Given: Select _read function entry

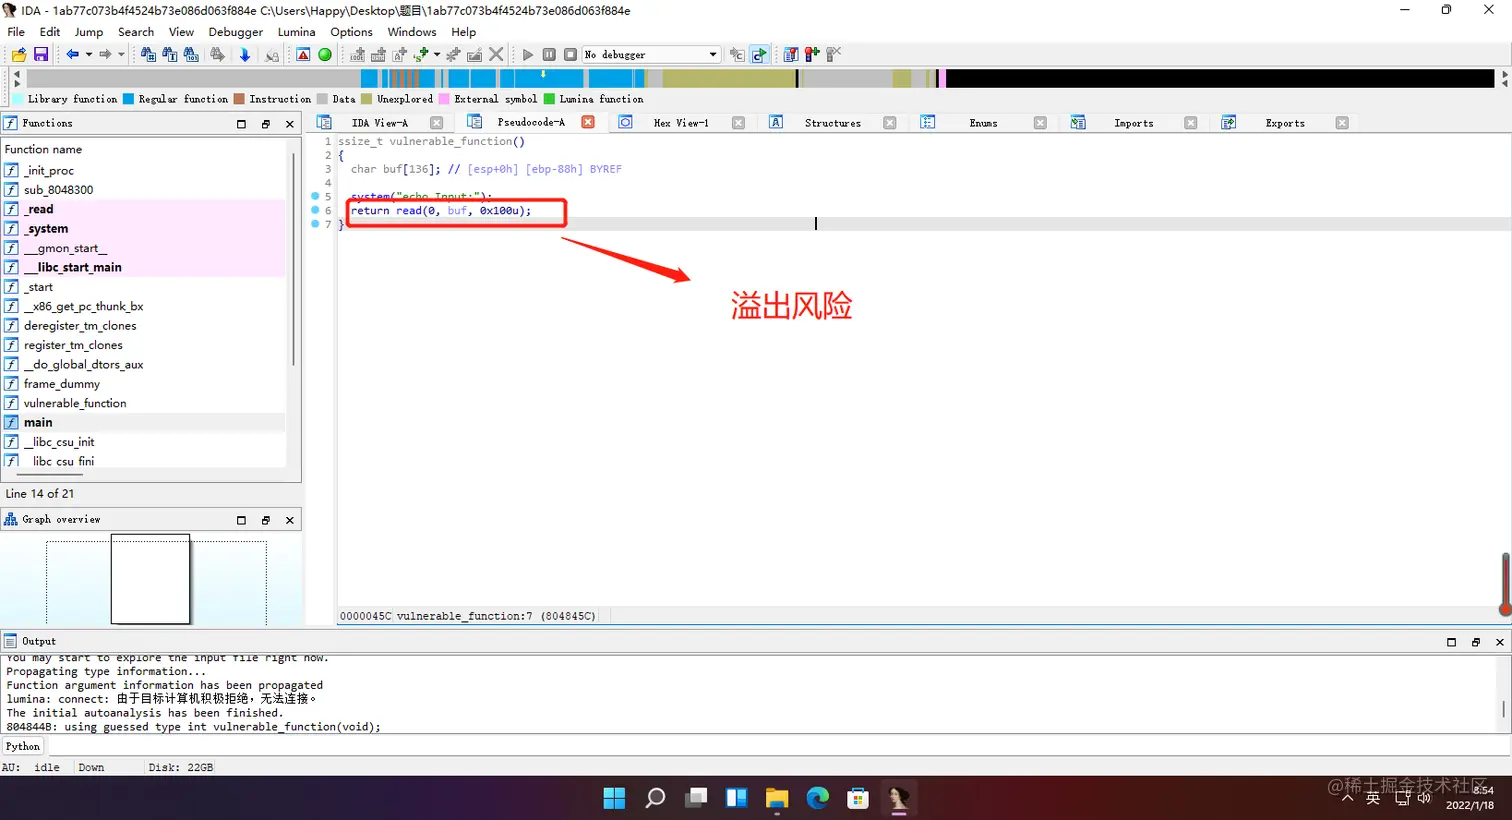Looking at the screenshot, I should [x=145, y=209].
